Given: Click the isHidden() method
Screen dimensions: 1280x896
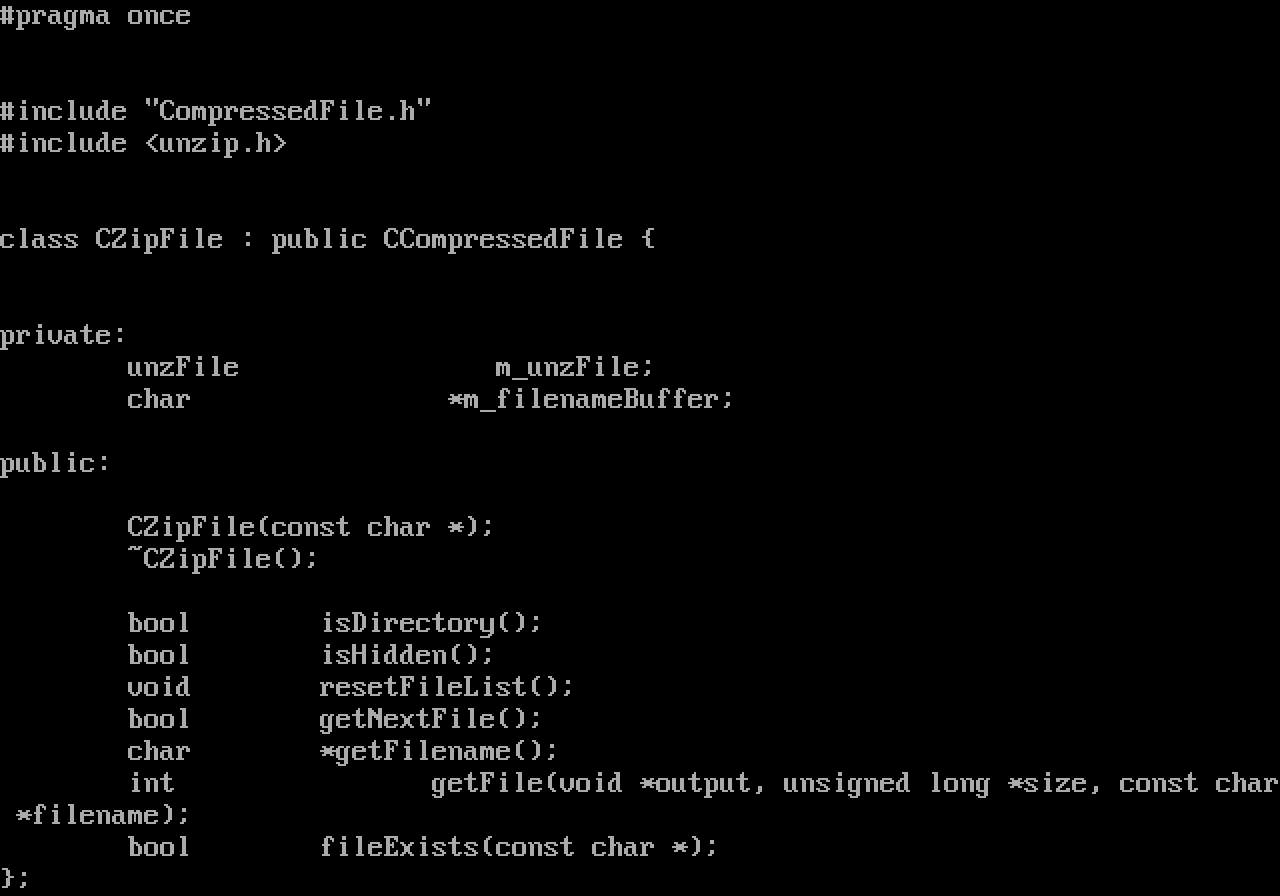Looking at the screenshot, I should (407, 656).
